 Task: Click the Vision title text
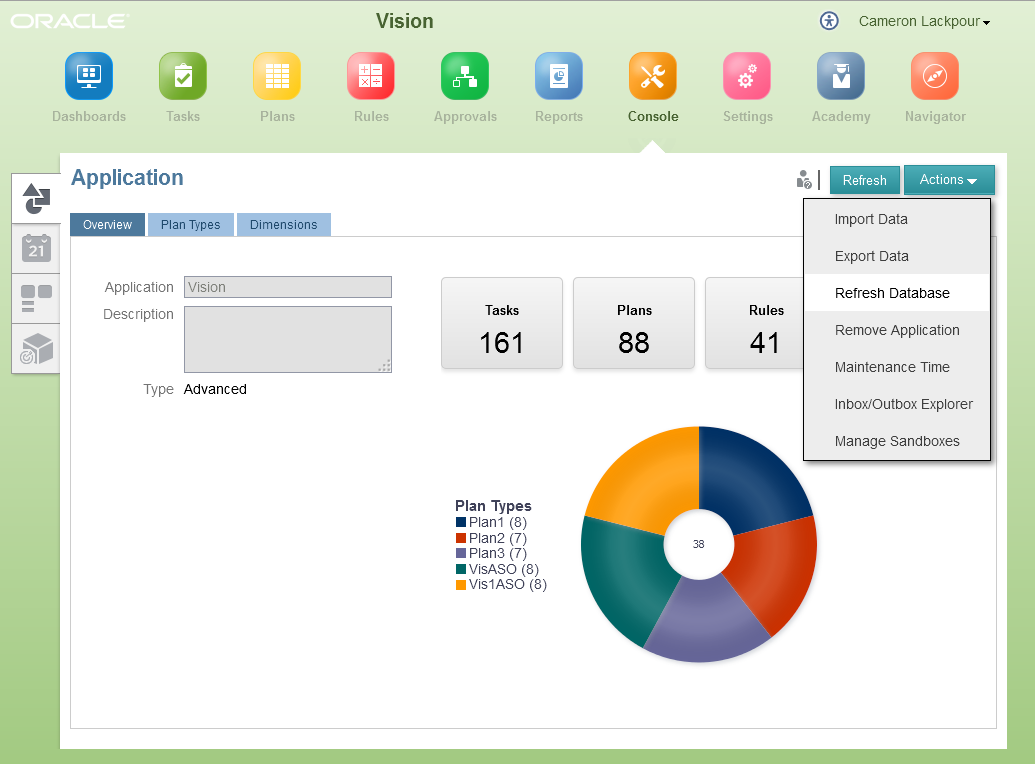click(x=405, y=21)
